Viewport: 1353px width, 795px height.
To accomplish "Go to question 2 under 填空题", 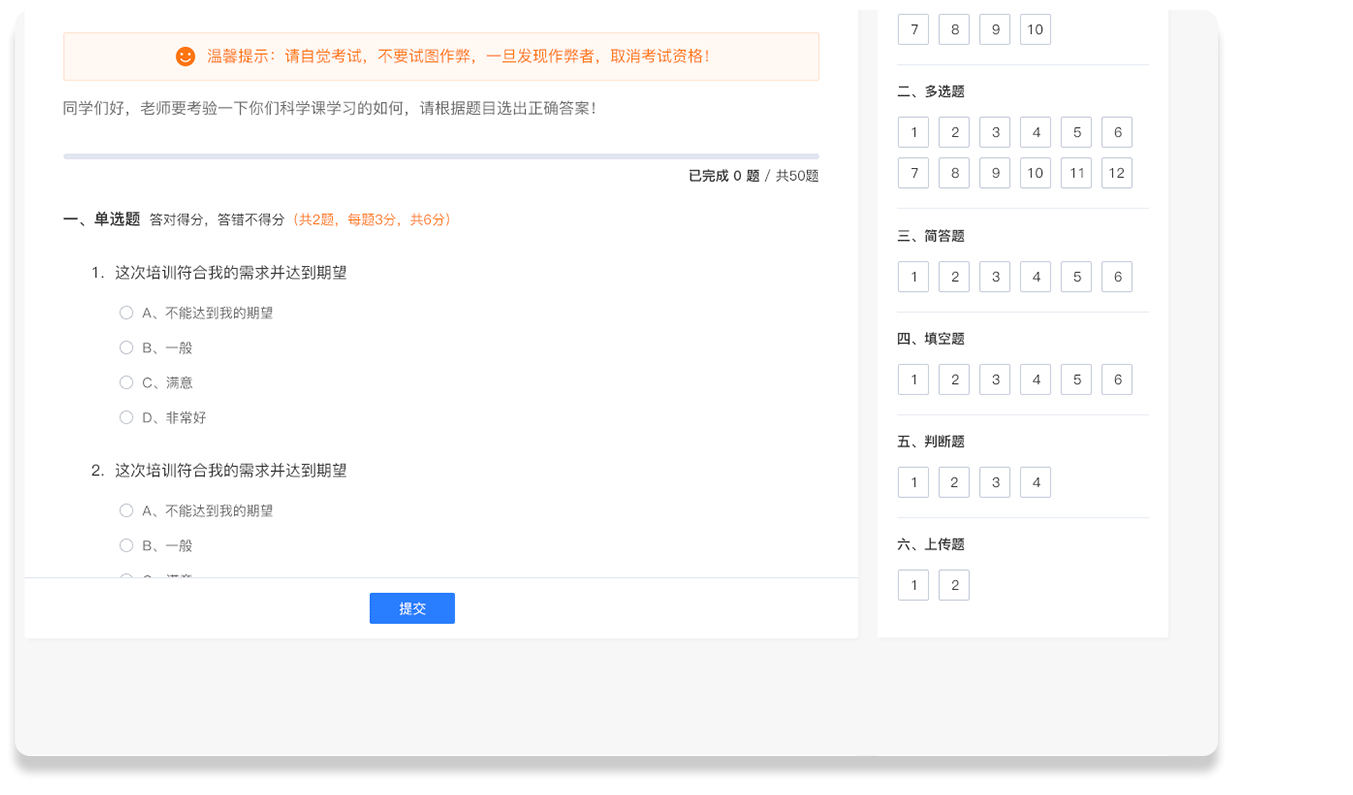I will (x=954, y=380).
